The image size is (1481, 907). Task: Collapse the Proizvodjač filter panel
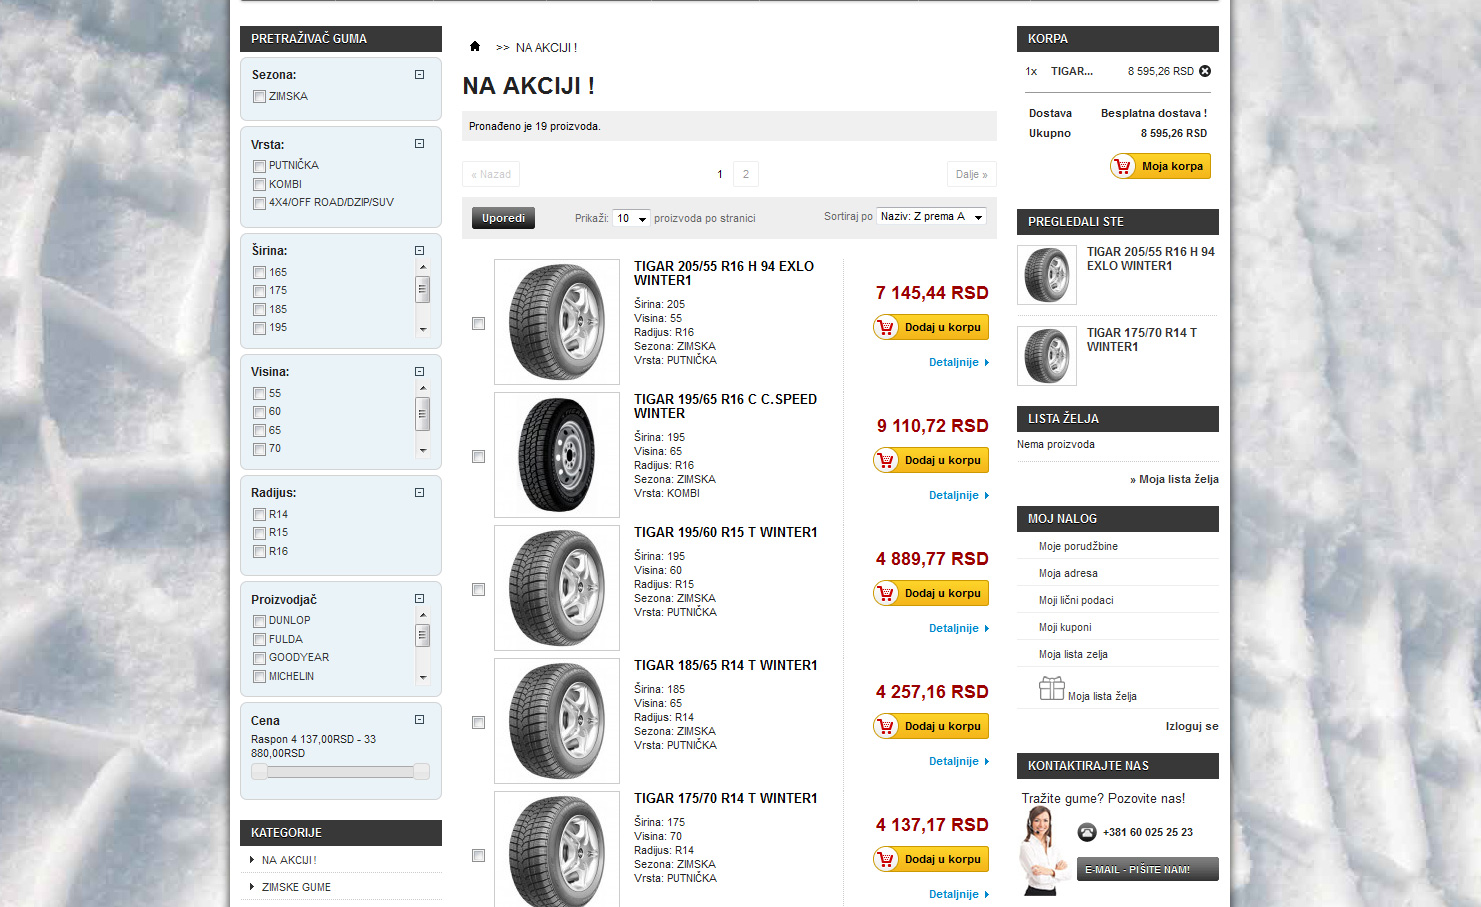coord(420,599)
